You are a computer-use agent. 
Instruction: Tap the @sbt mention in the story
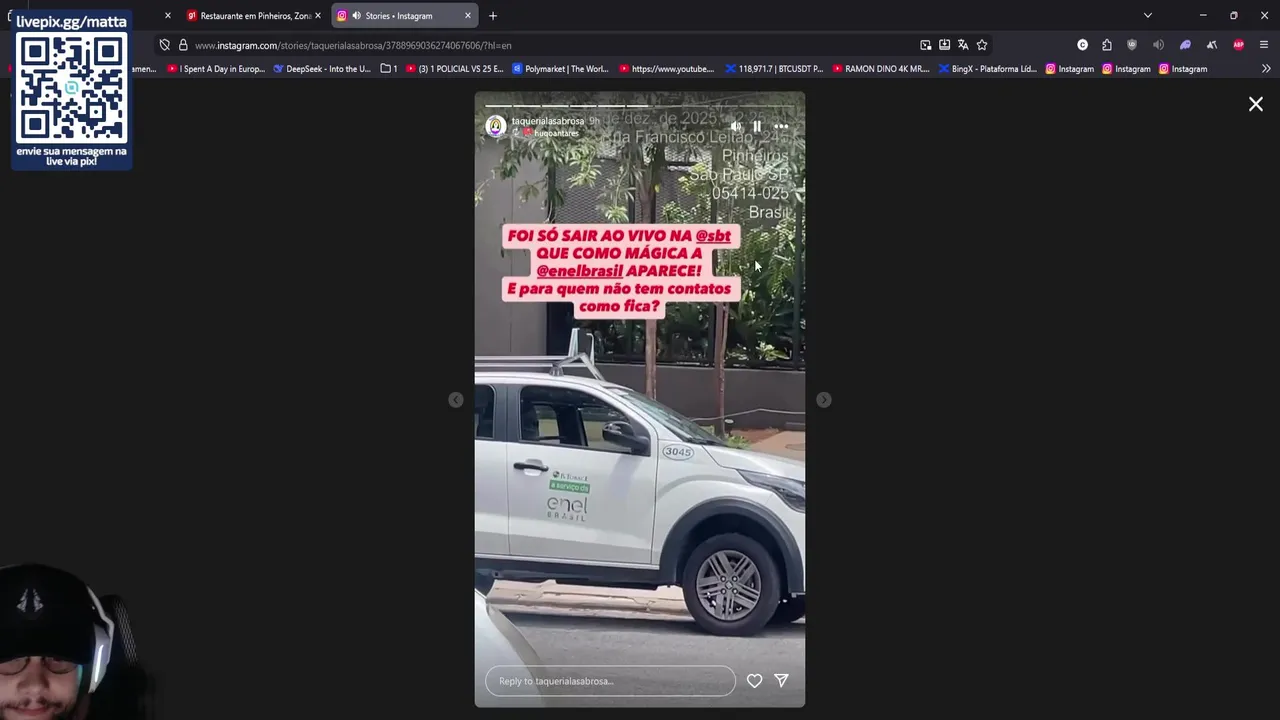pyautogui.click(x=713, y=236)
